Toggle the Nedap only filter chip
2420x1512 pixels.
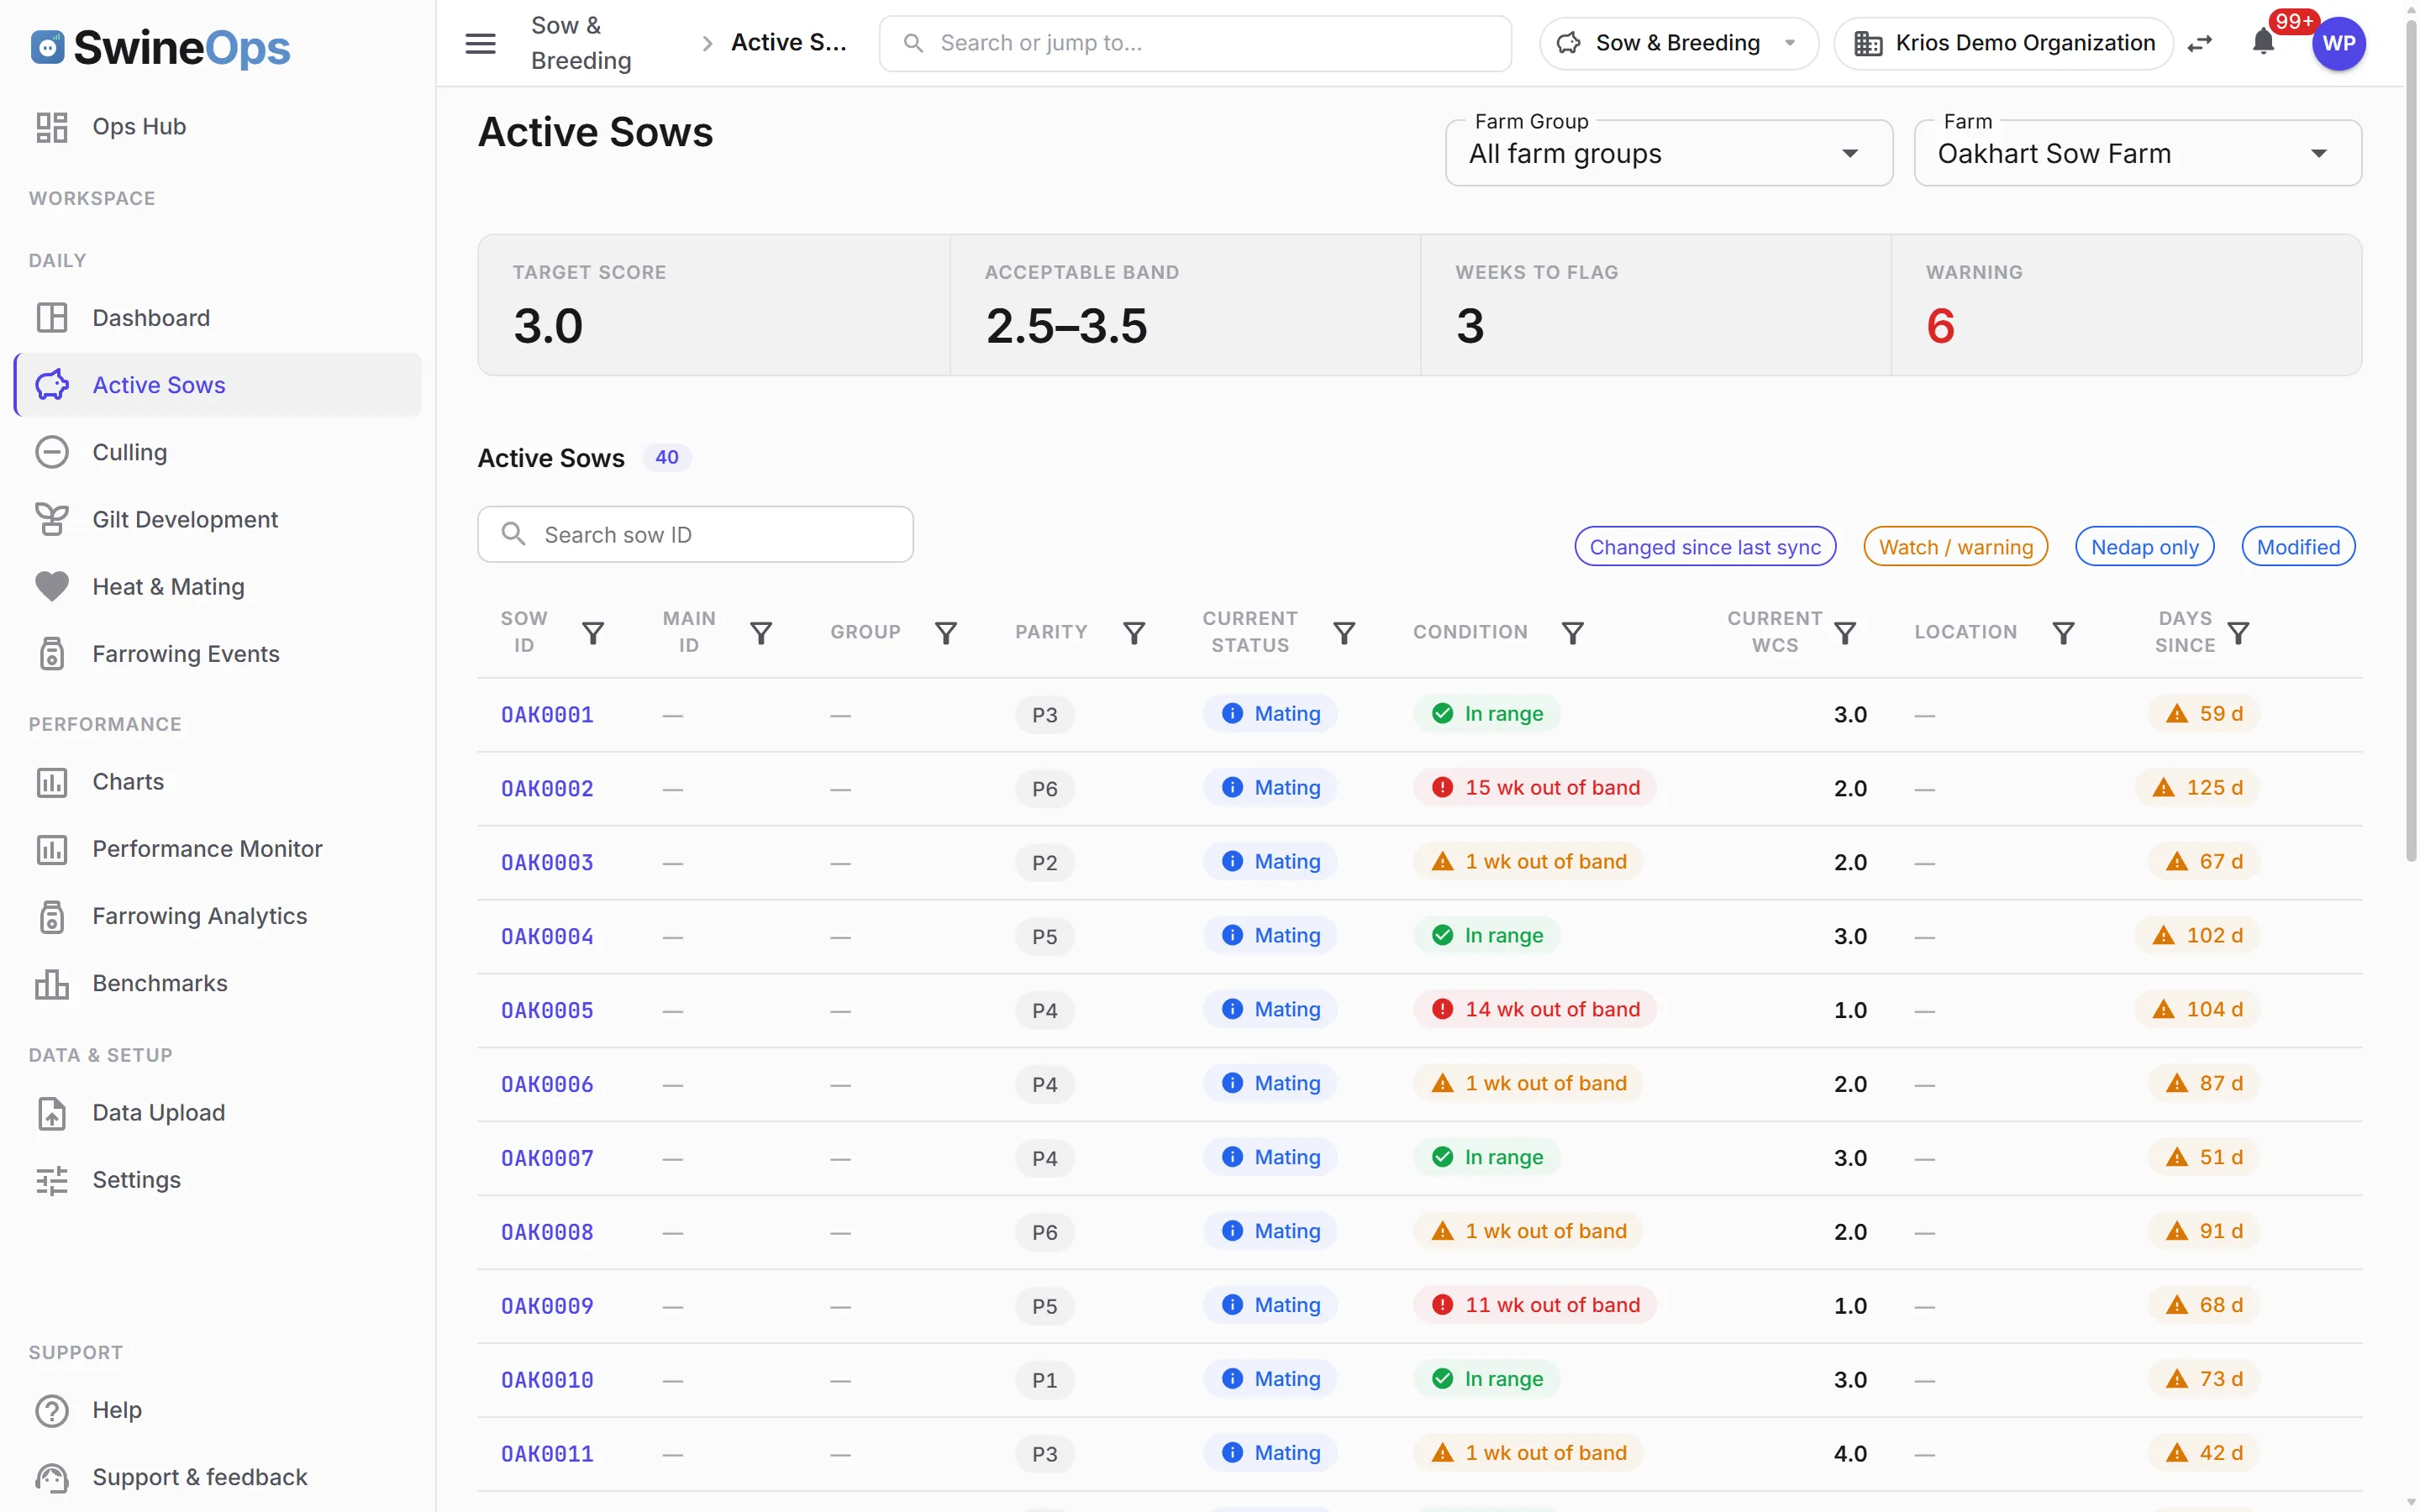pyautogui.click(x=2144, y=546)
